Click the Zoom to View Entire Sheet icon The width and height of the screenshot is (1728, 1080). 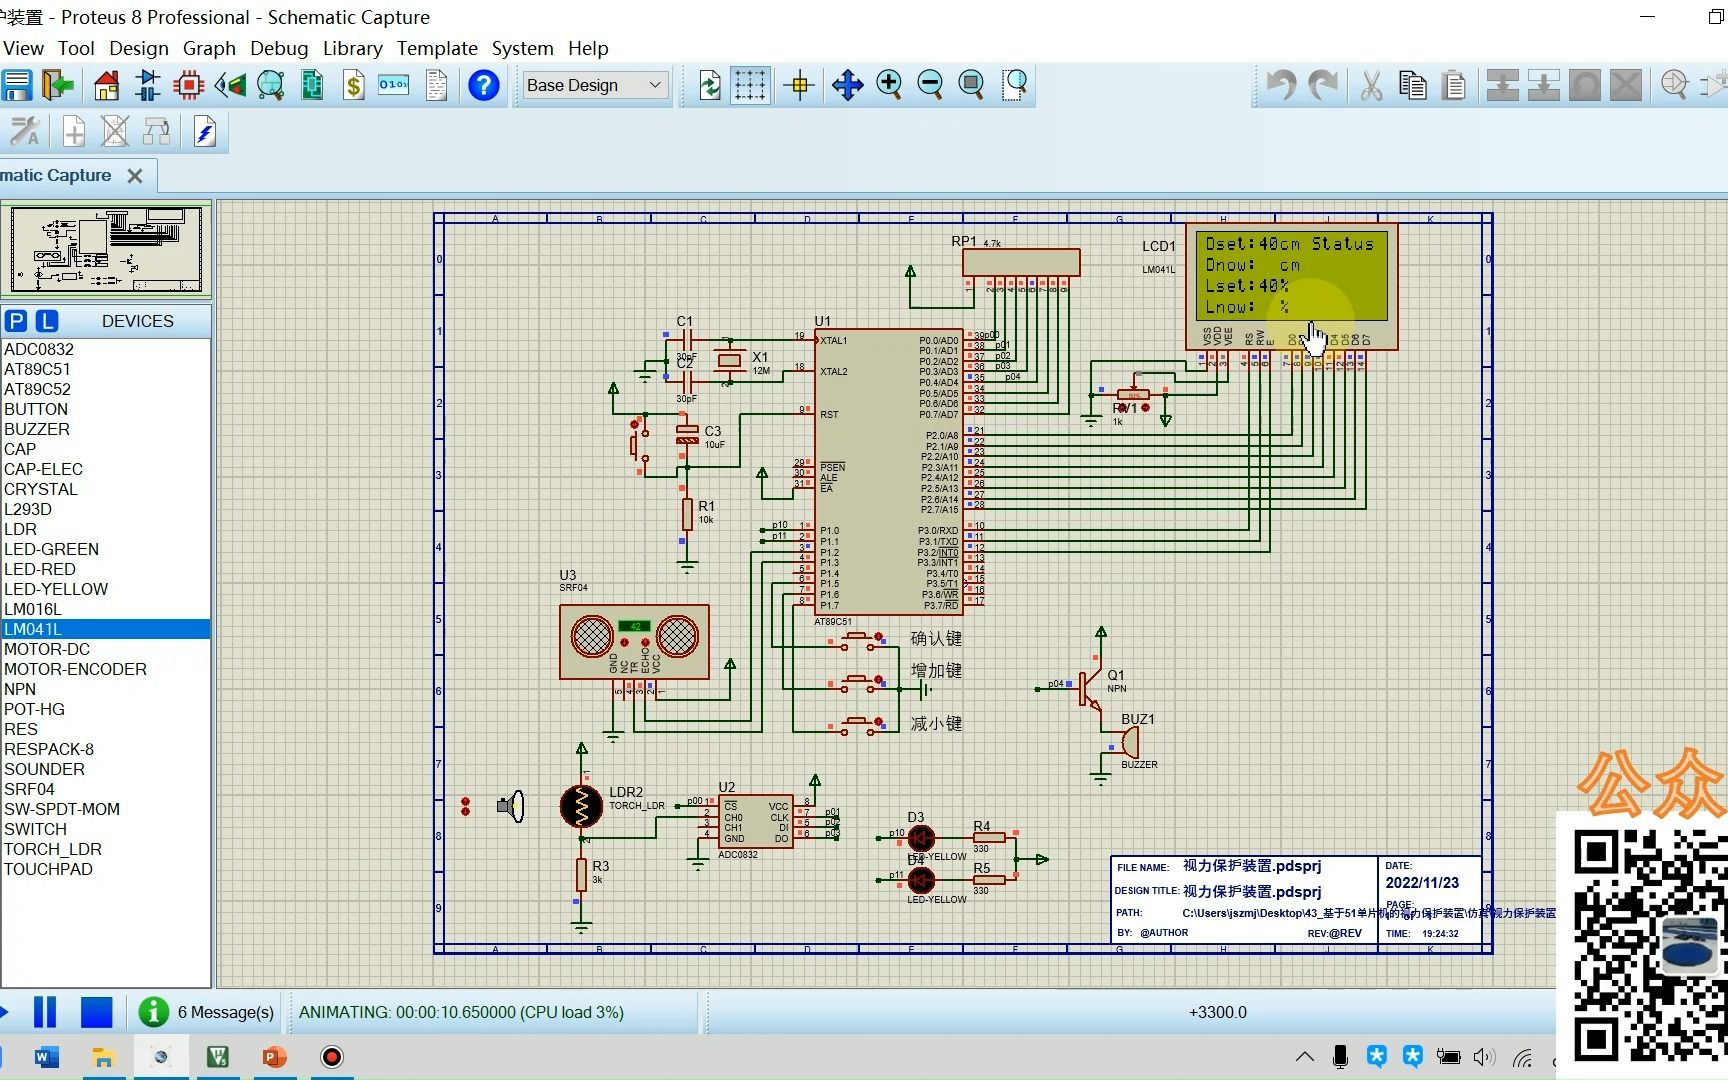[971, 85]
